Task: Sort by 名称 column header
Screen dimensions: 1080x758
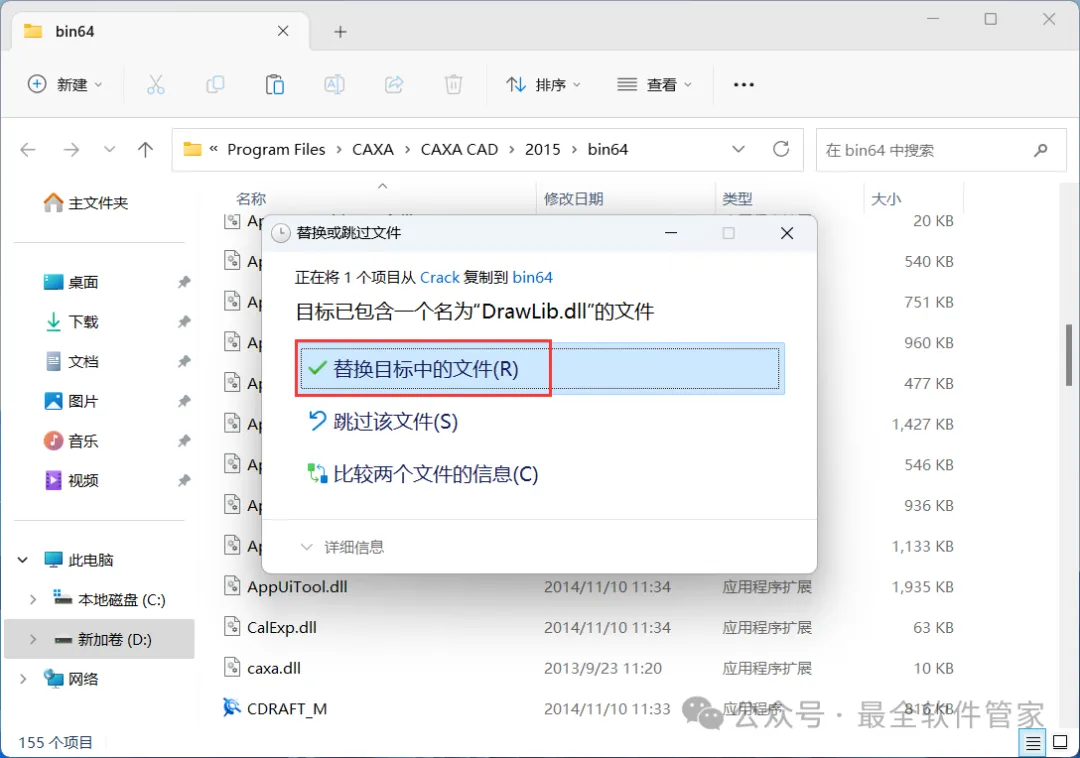Action: pos(251,199)
